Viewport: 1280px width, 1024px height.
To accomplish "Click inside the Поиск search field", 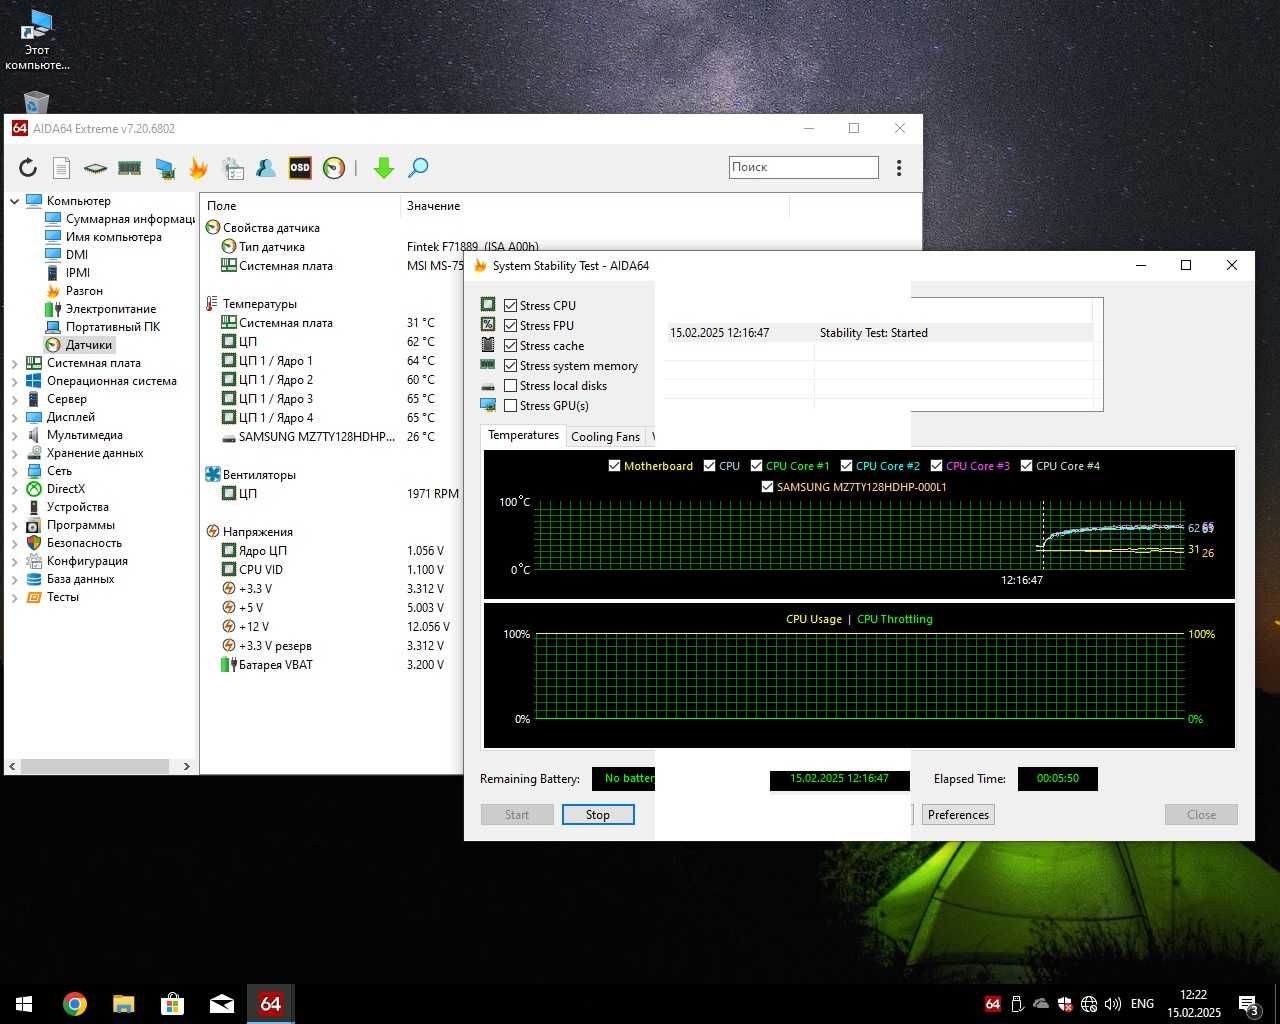I will (804, 167).
